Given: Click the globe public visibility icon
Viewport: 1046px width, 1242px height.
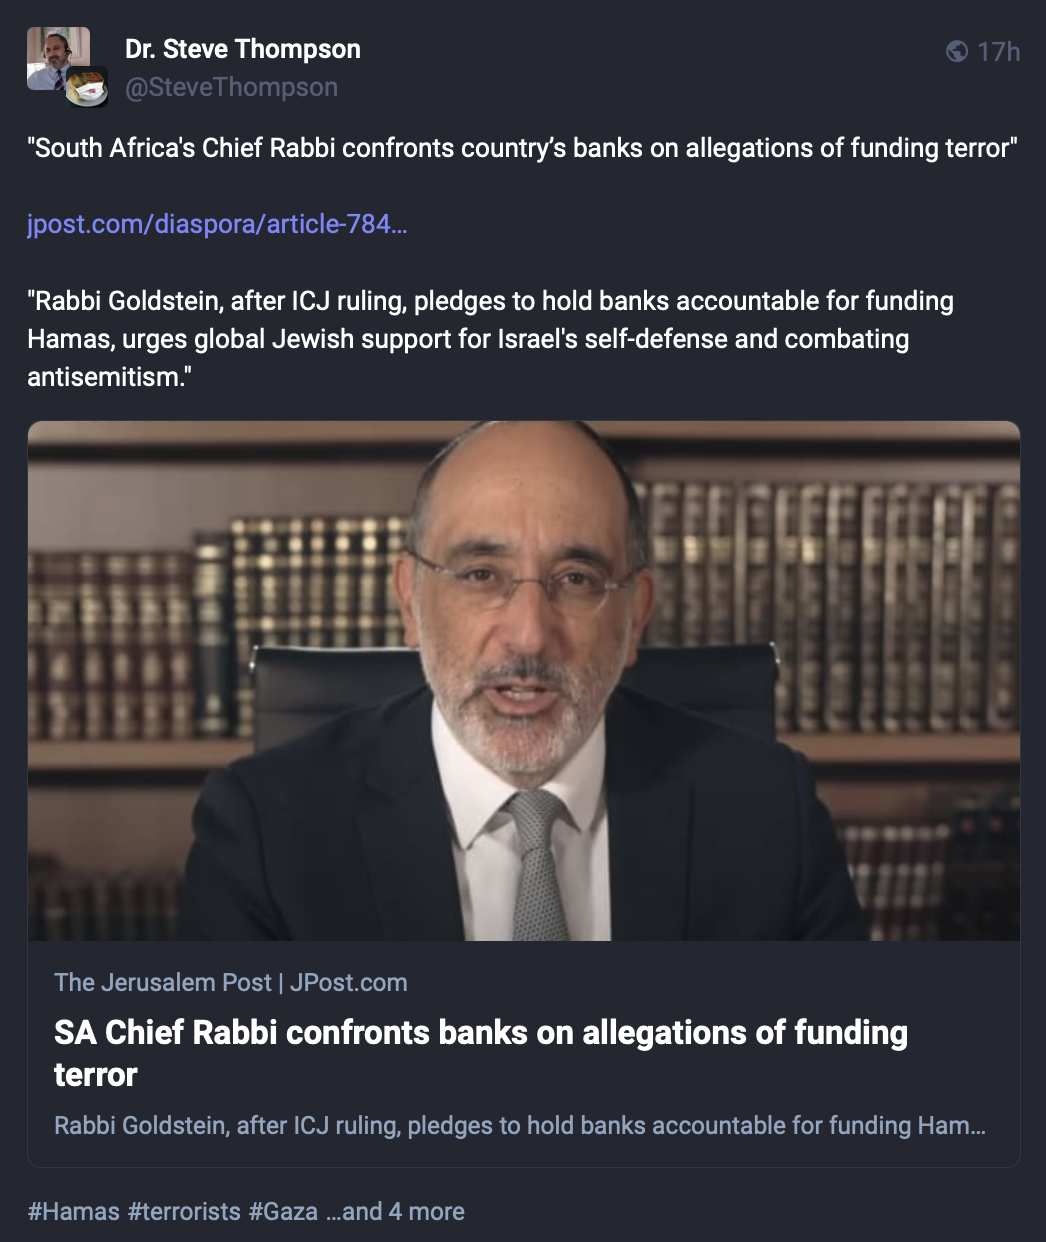Looking at the screenshot, I should tap(957, 51).
